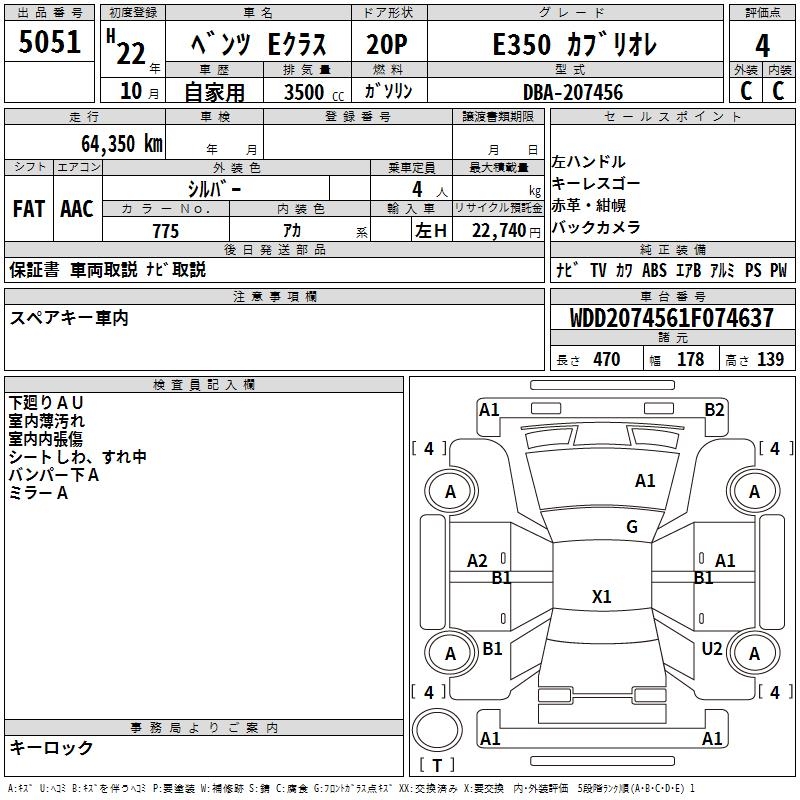Viewport: 800px width, 800px height.
Task: Select the inspector note 下廻りAU
Action: 45,403
